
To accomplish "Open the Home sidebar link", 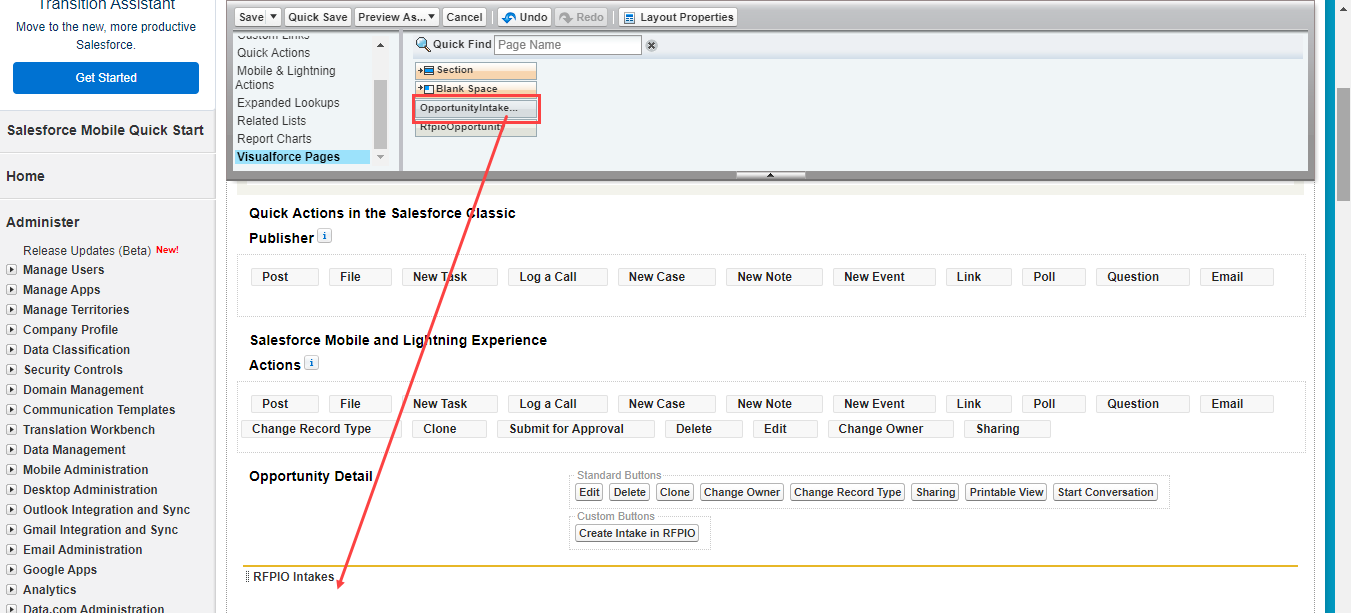I will click(x=25, y=176).
